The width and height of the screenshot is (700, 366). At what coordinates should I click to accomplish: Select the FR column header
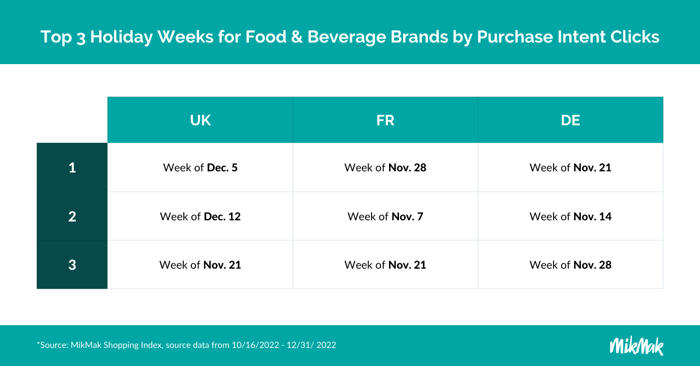[385, 120]
